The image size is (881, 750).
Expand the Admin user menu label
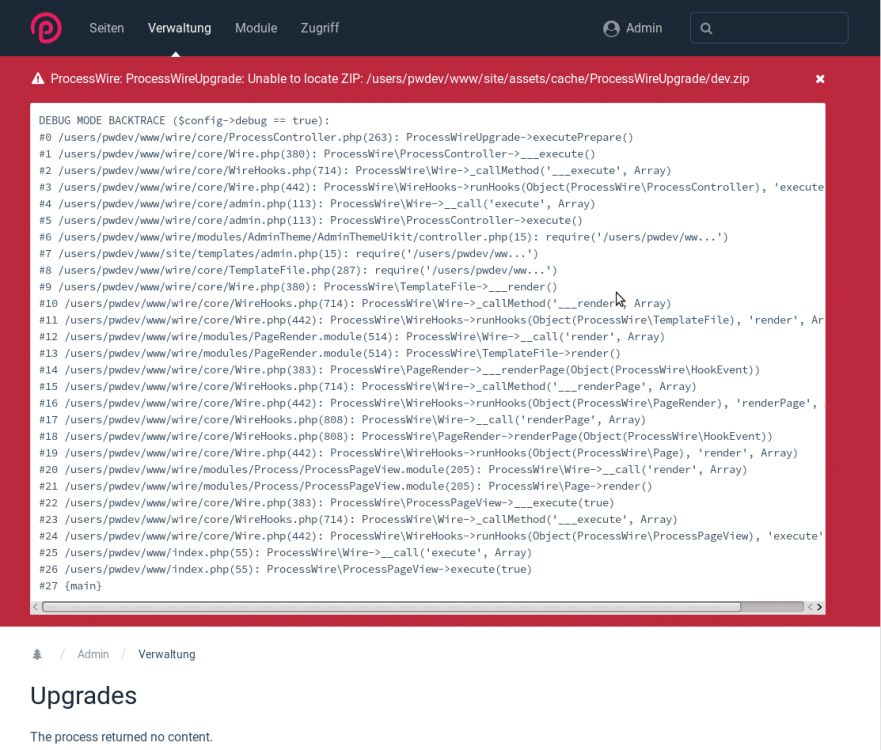pyautogui.click(x=644, y=28)
